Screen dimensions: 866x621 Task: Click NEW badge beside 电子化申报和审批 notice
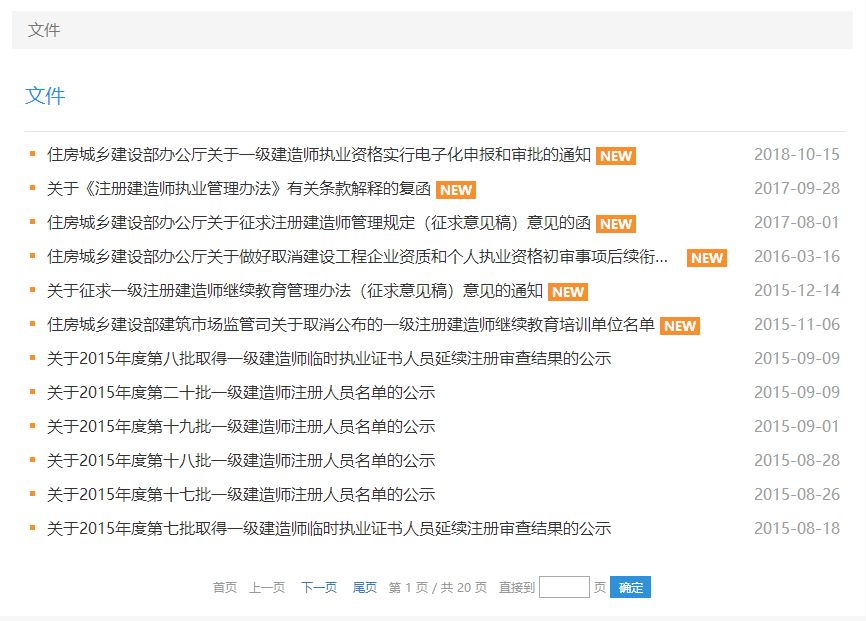[615, 156]
